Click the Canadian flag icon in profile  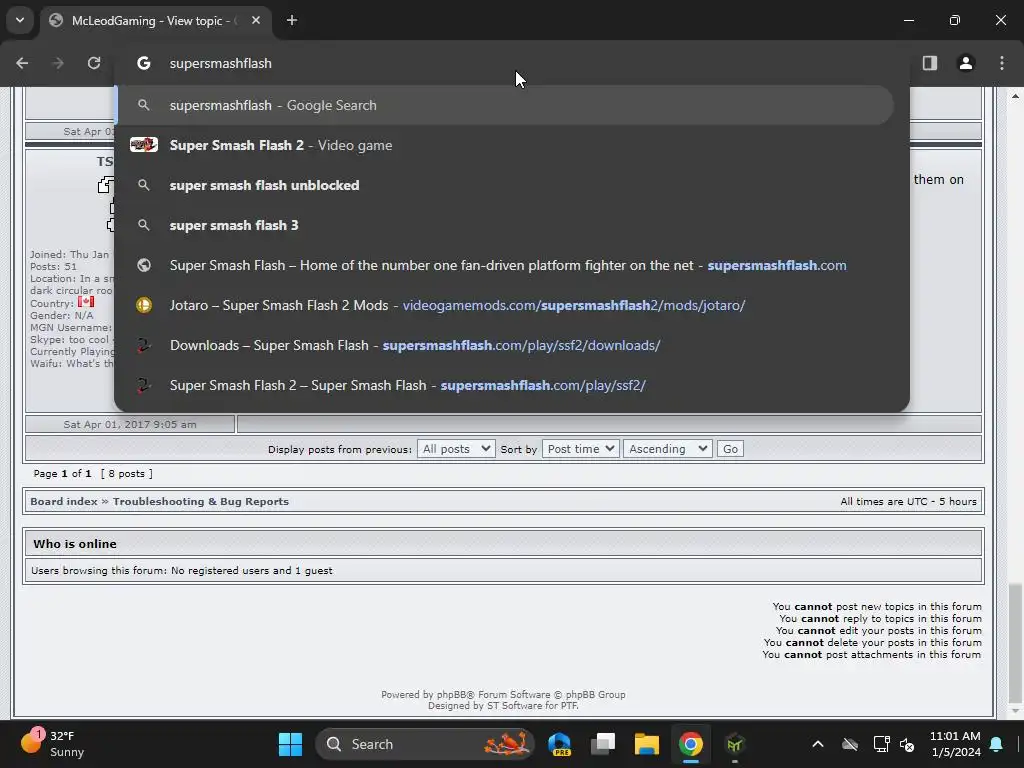[x=86, y=302]
